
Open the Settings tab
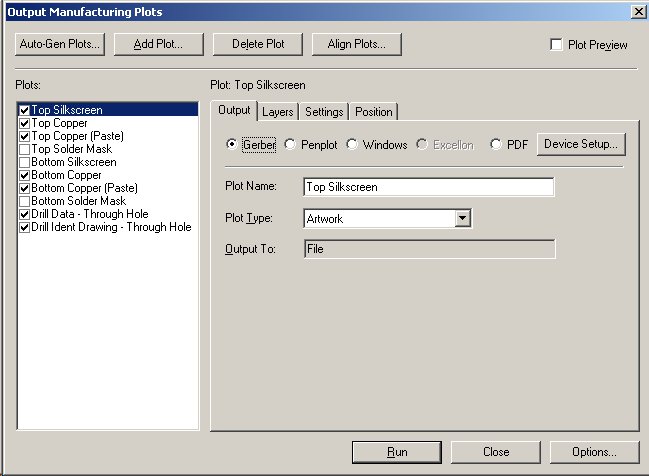pyautogui.click(x=324, y=112)
